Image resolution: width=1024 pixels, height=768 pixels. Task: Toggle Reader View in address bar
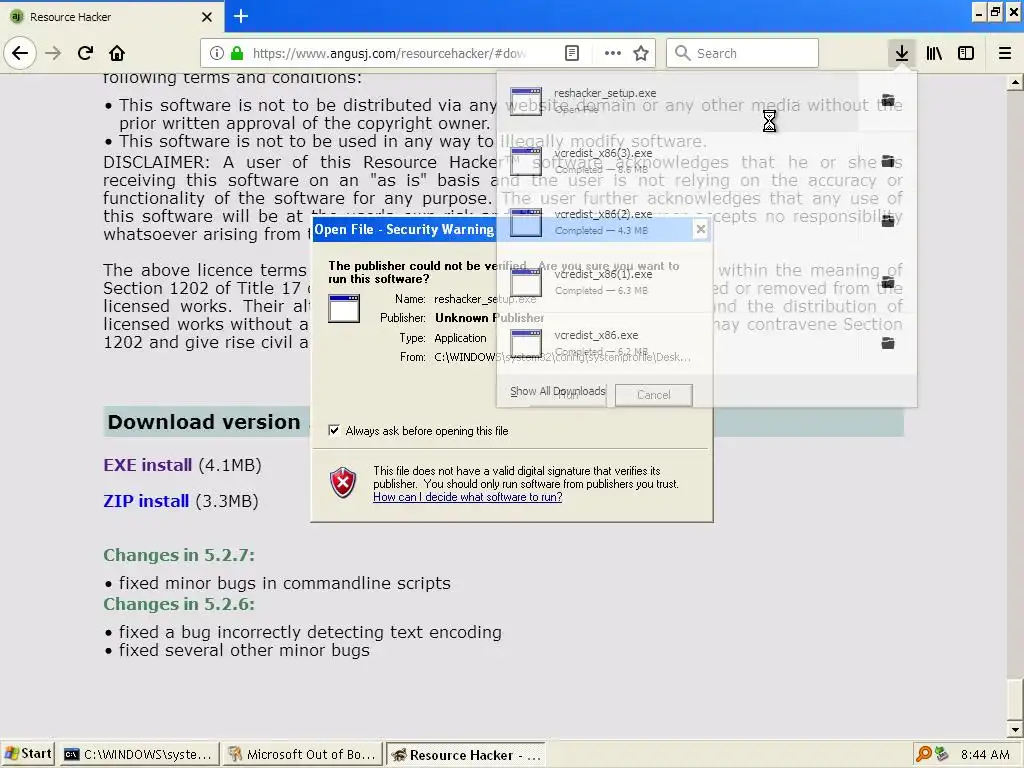pos(571,53)
